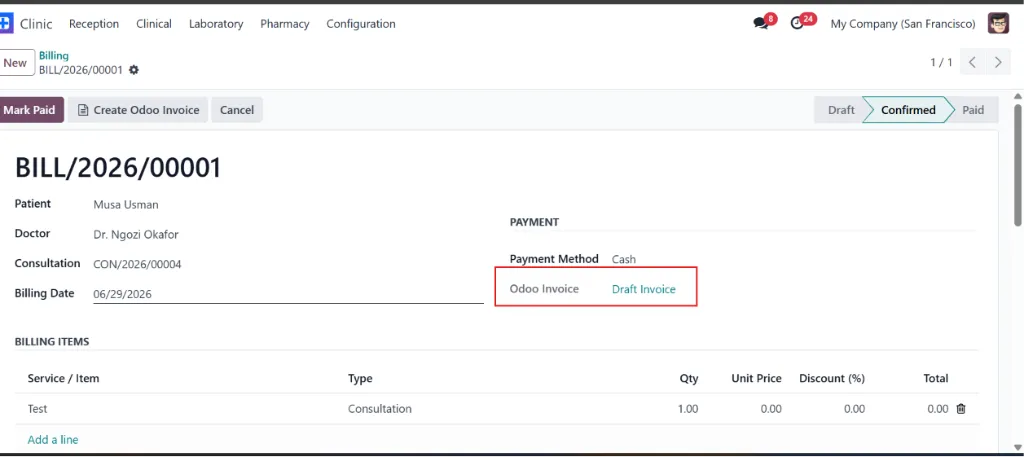The height and width of the screenshot is (457, 1024).
Task: Edit the Billing Date field 06/29/2026
Action: click(288, 294)
